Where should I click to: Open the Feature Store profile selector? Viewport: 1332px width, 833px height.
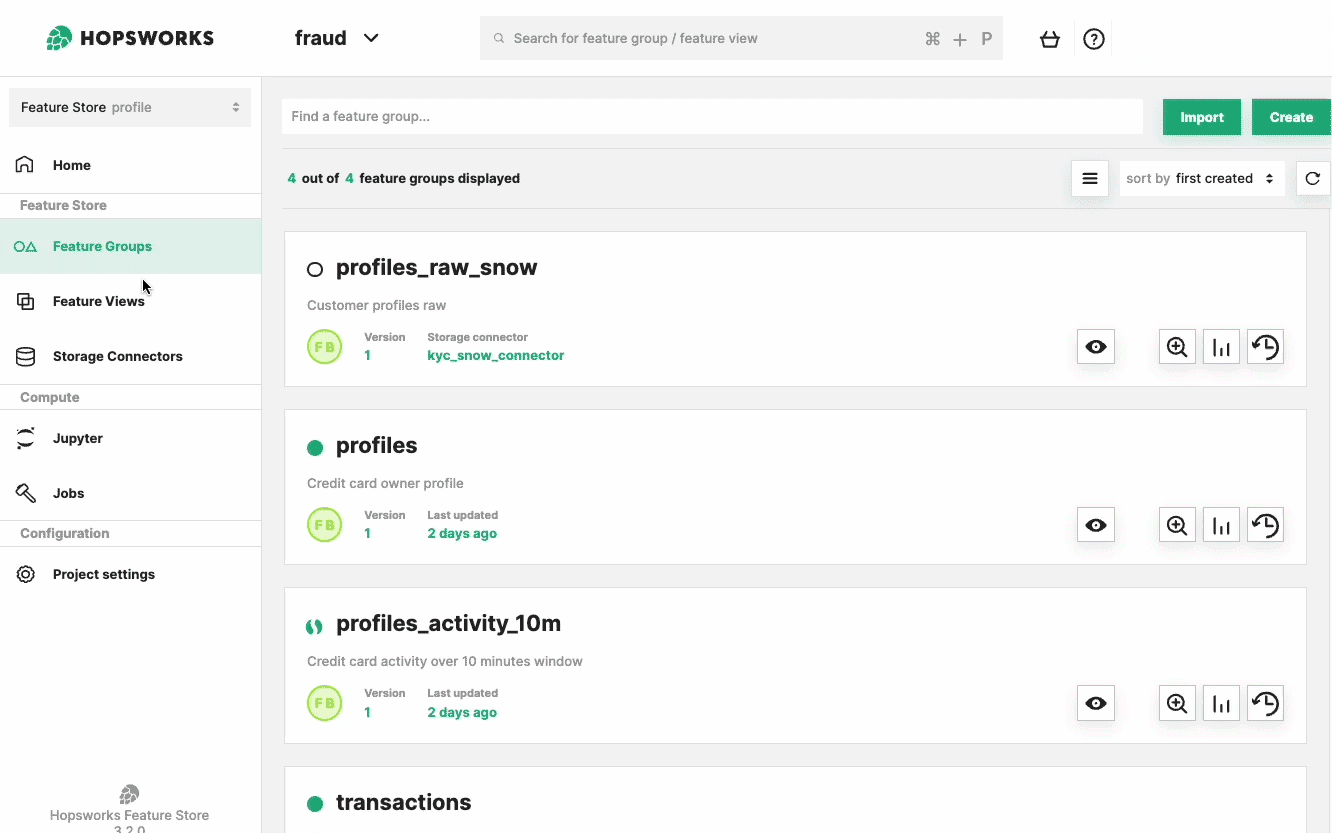tap(129, 106)
